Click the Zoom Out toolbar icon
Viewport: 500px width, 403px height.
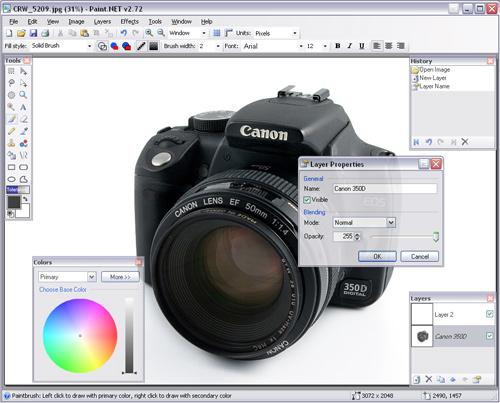[161, 33]
